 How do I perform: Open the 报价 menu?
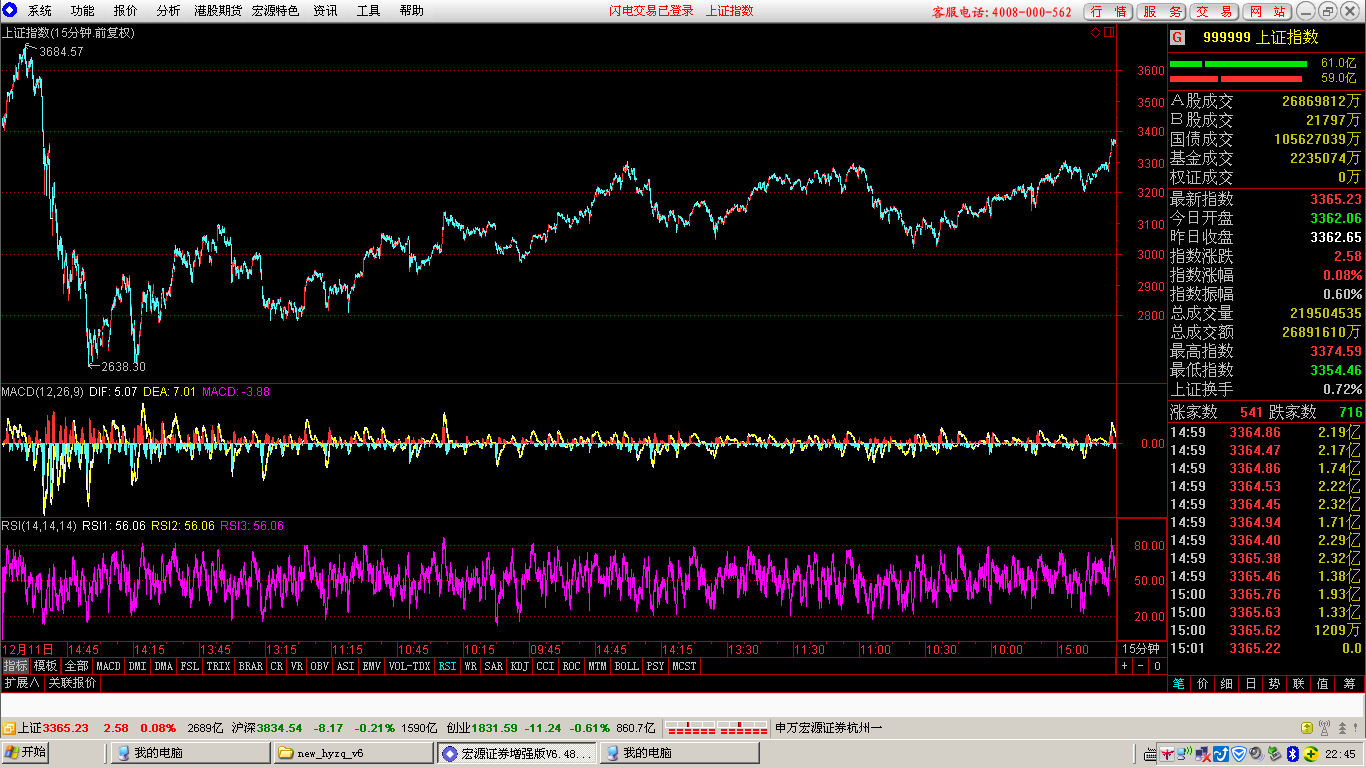click(126, 11)
